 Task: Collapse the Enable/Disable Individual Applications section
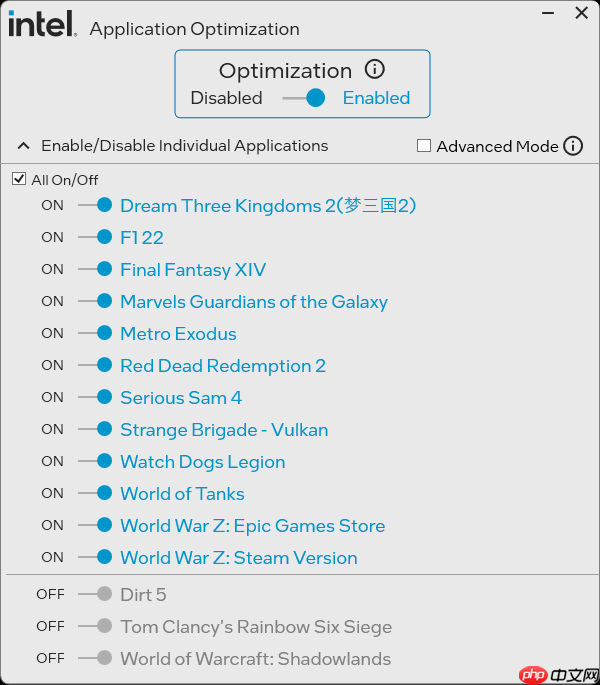(x=23, y=146)
